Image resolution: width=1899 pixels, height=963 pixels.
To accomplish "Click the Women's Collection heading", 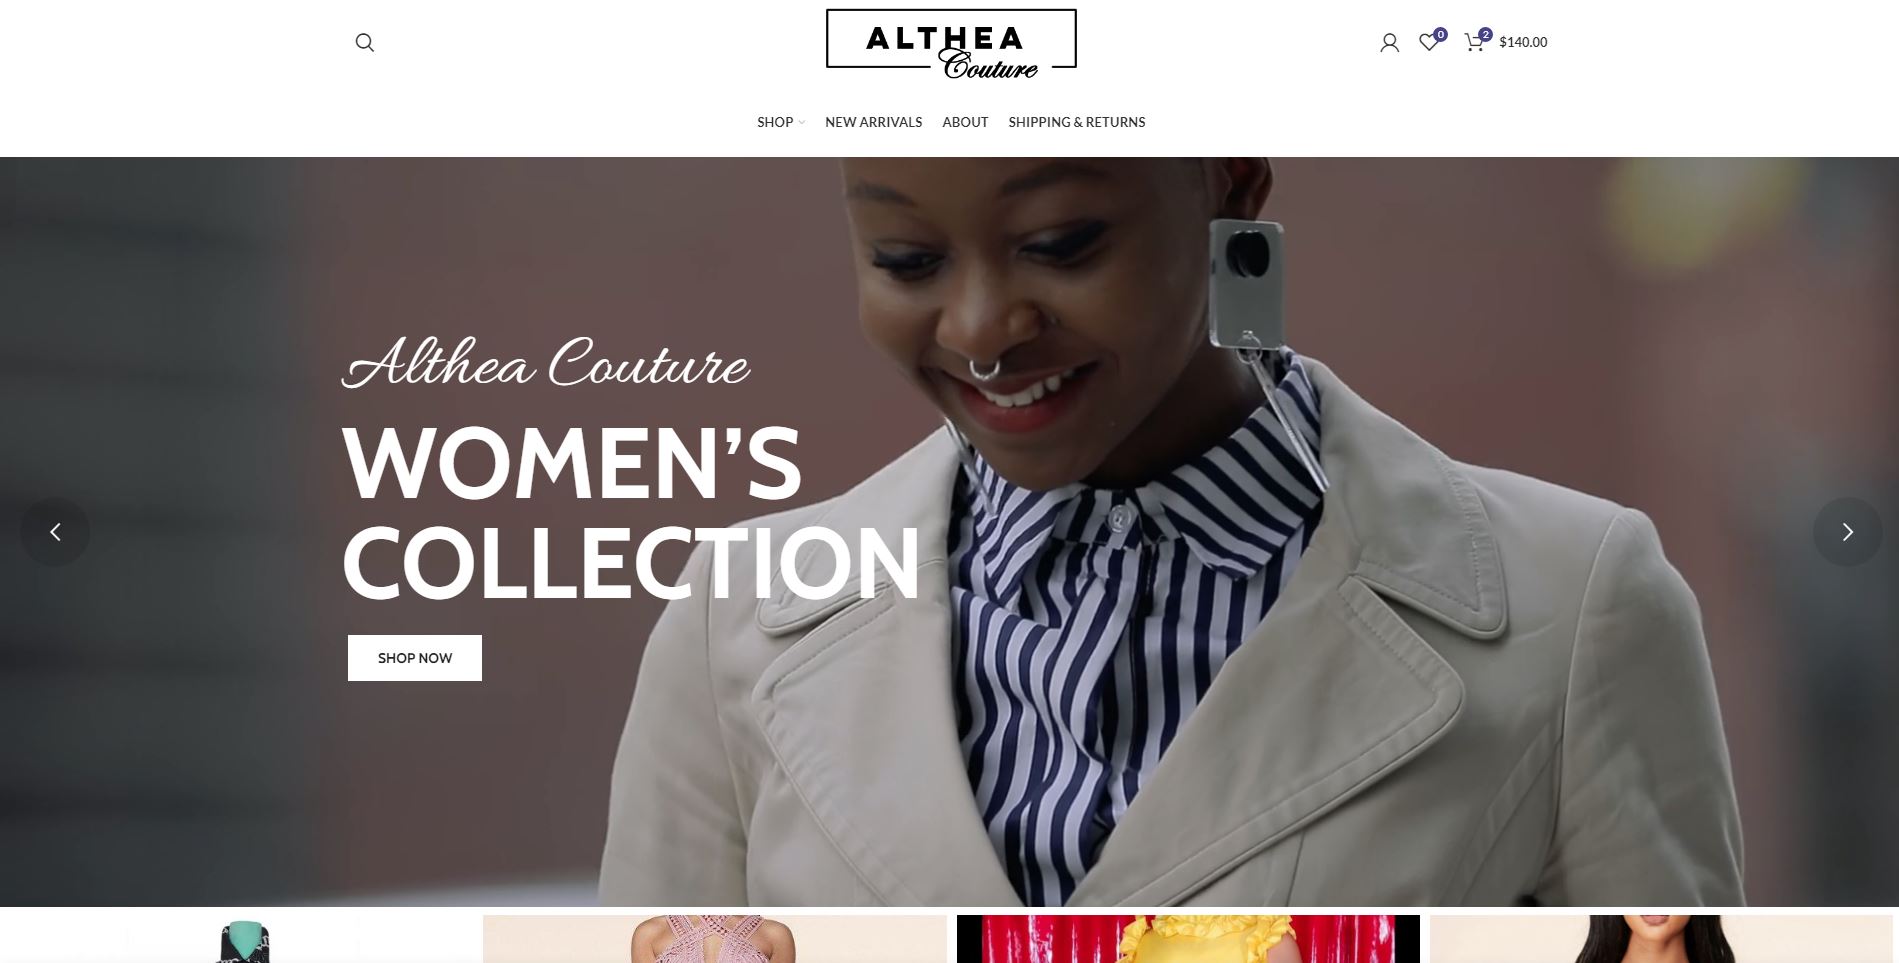I will [630, 512].
